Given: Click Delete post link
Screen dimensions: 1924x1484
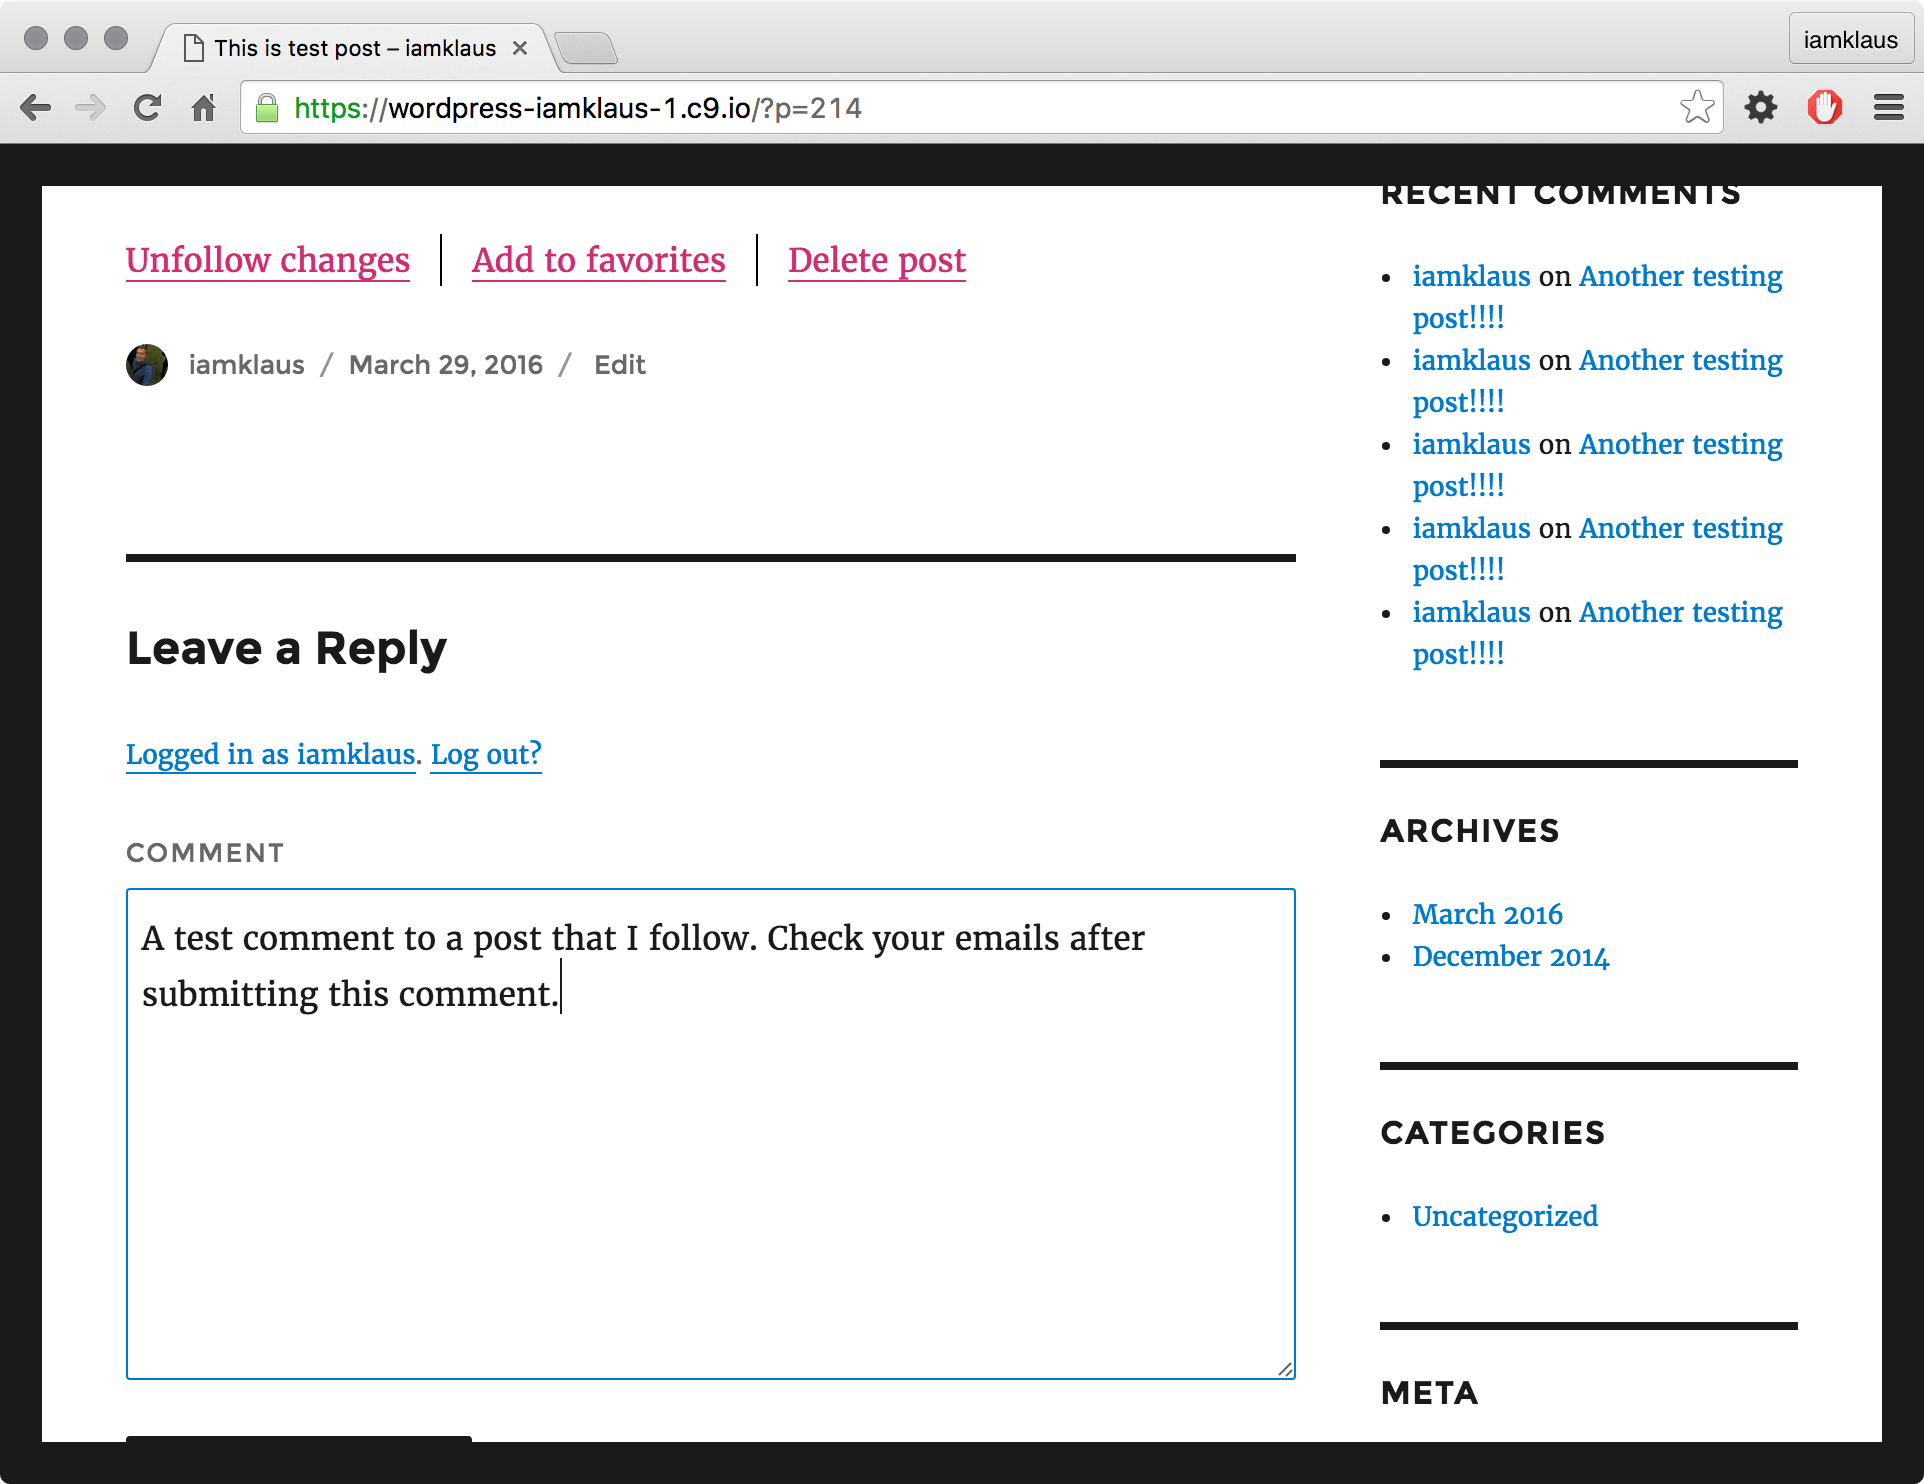Looking at the screenshot, I should coord(876,260).
